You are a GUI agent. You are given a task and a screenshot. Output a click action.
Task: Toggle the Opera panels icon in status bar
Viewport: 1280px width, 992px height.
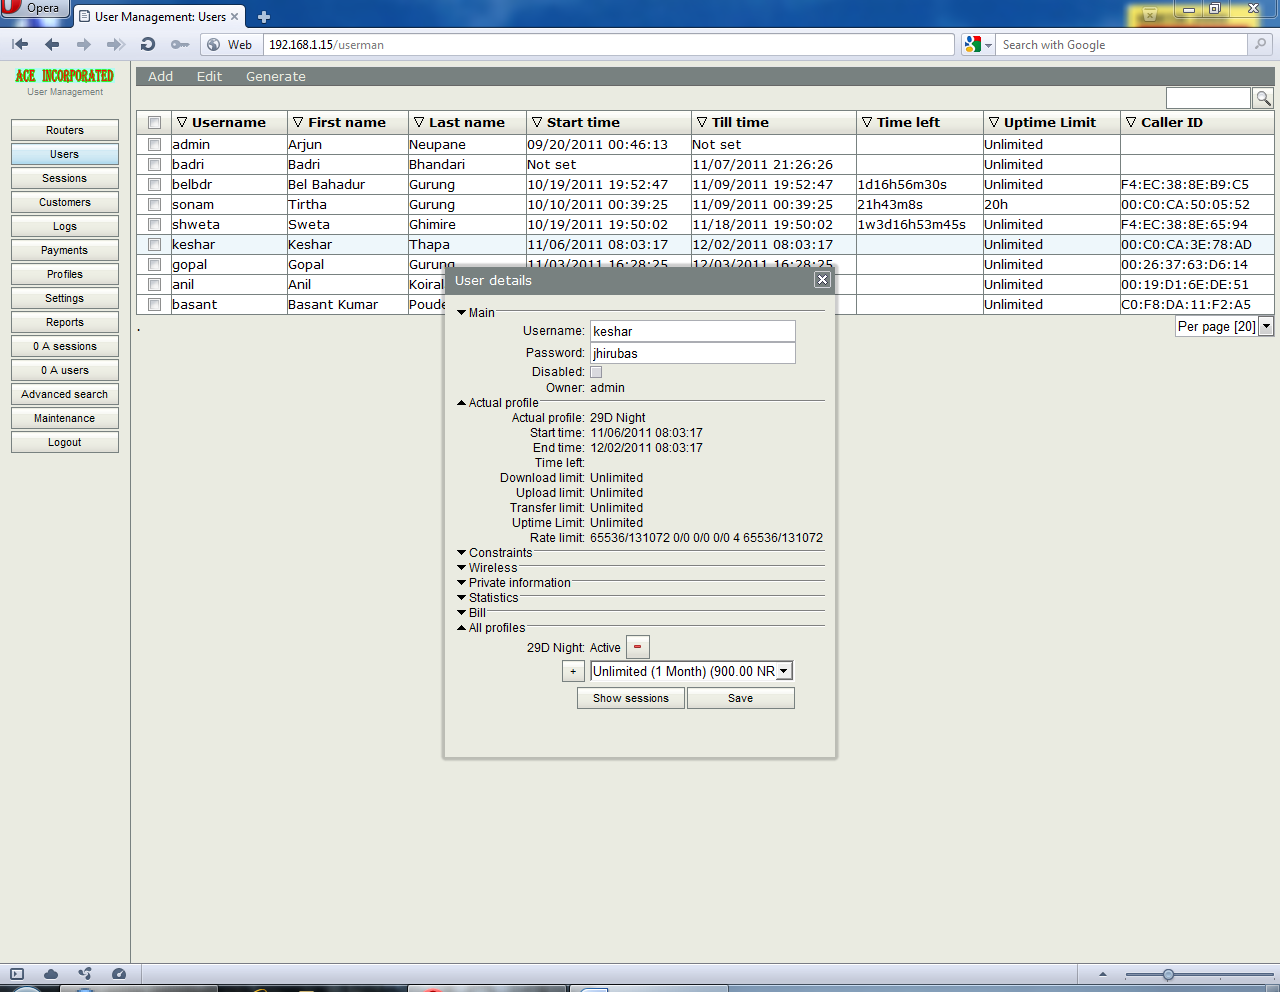[x=16, y=973]
